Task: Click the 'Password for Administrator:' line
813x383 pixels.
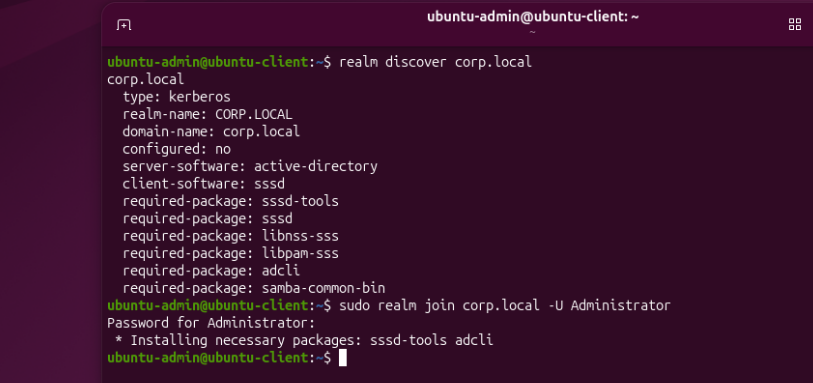Action: 211,323
